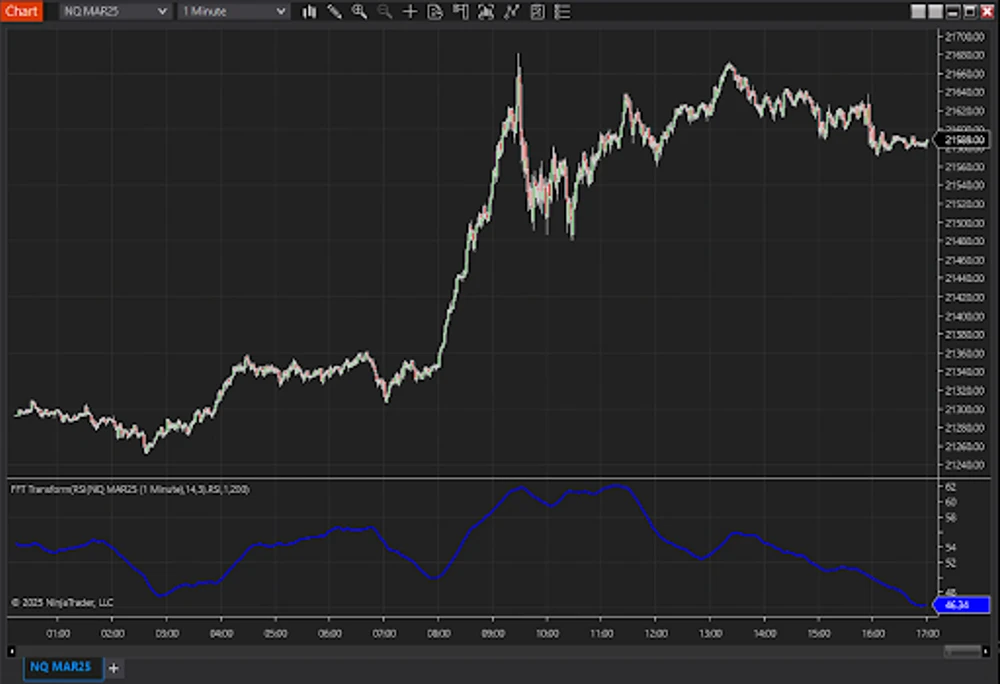
Task: Open the chart style (bar type) selector
Action: pyautogui.click(x=309, y=11)
